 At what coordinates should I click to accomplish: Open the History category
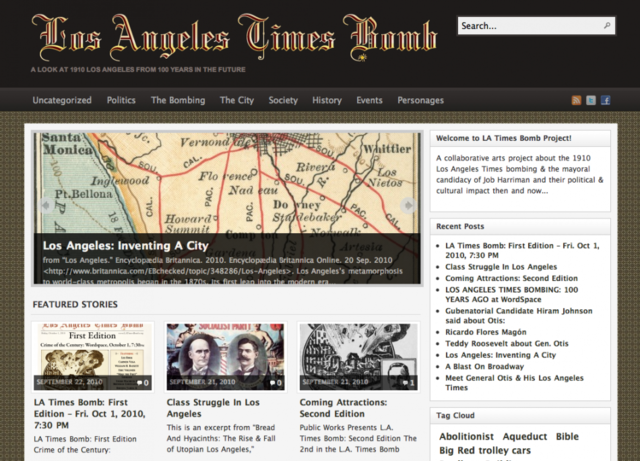pyautogui.click(x=327, y=100)
